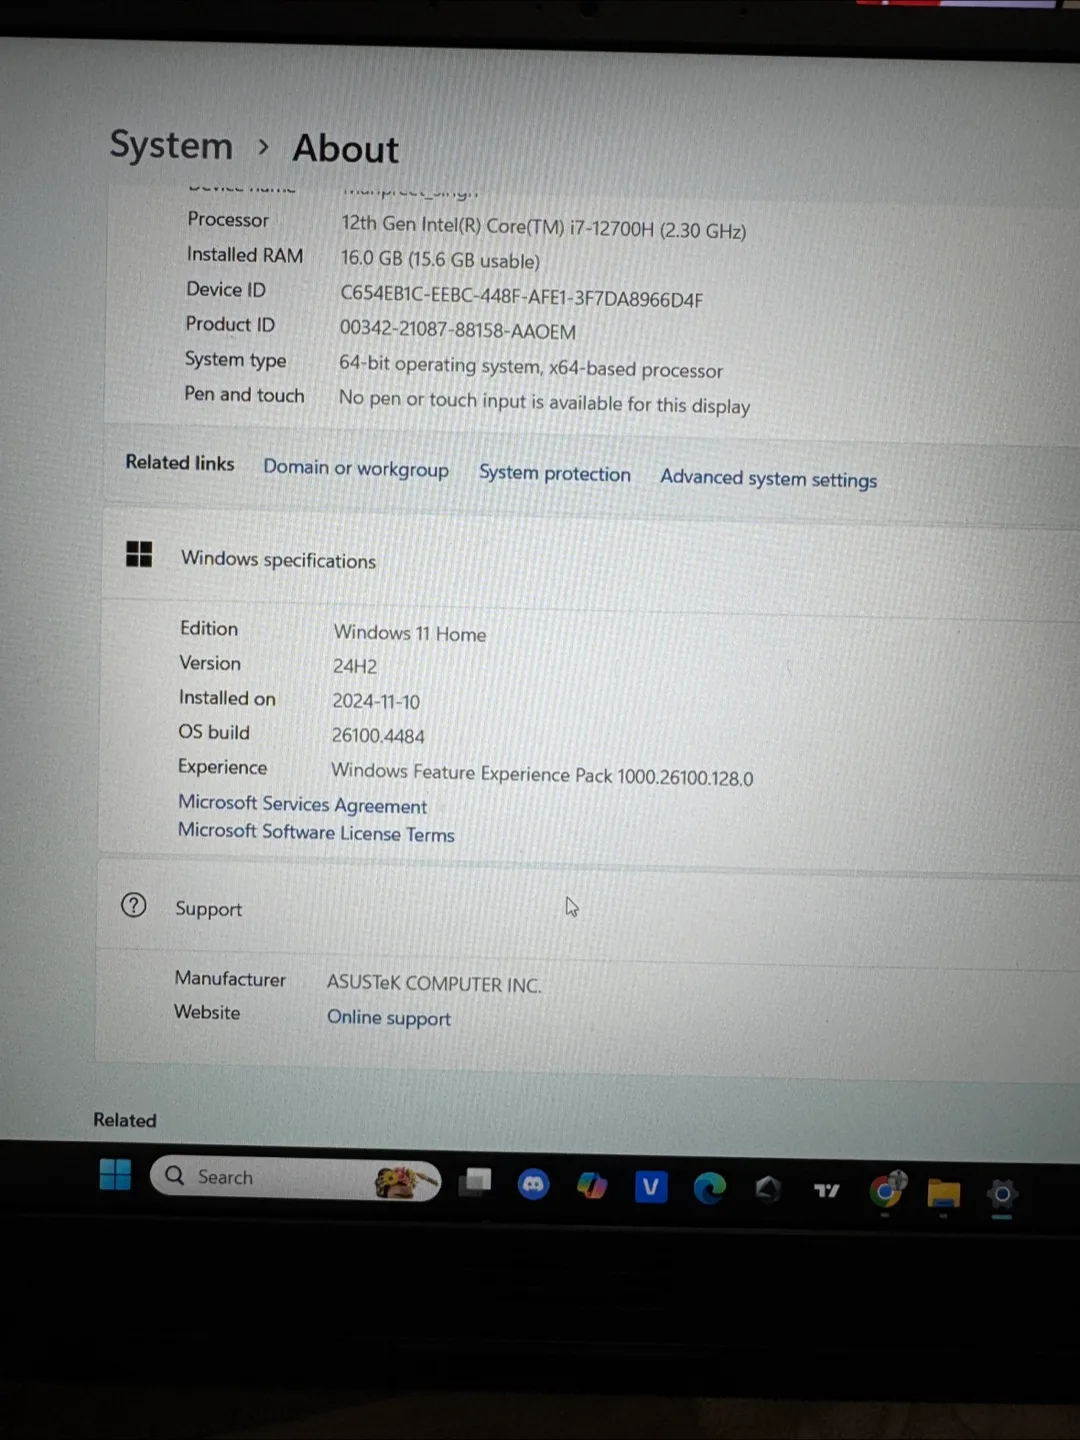Click the Support question mark icon
This screenshot has width=1080, height=1440.
[x=133, y=905]
